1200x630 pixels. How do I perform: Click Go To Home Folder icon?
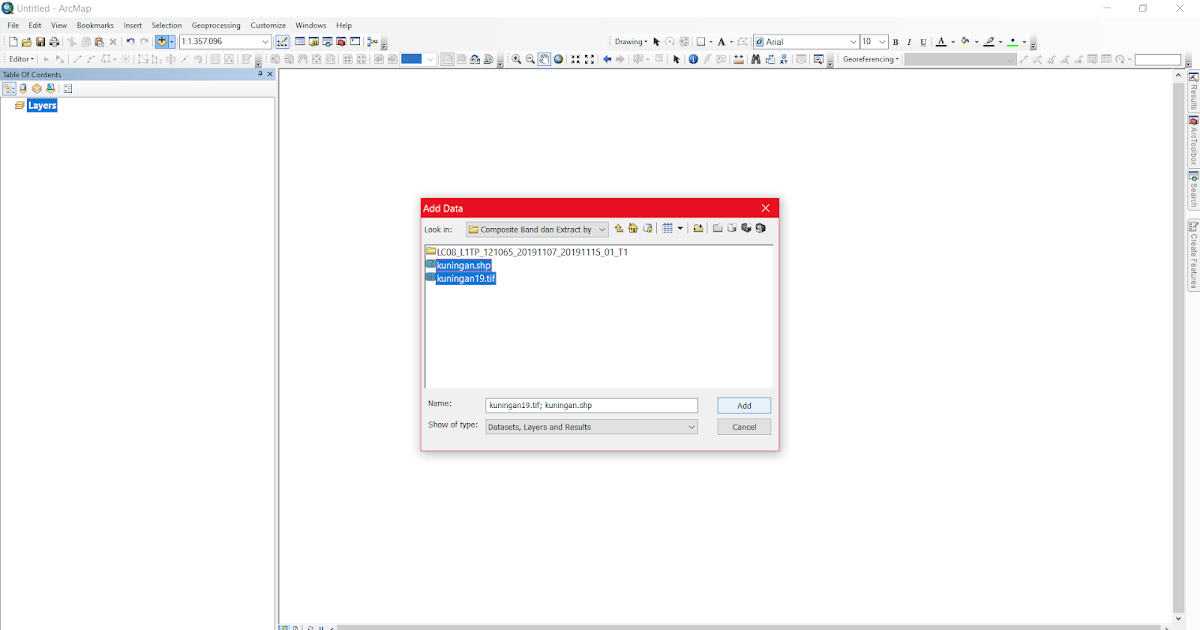[x=633, y=229]
